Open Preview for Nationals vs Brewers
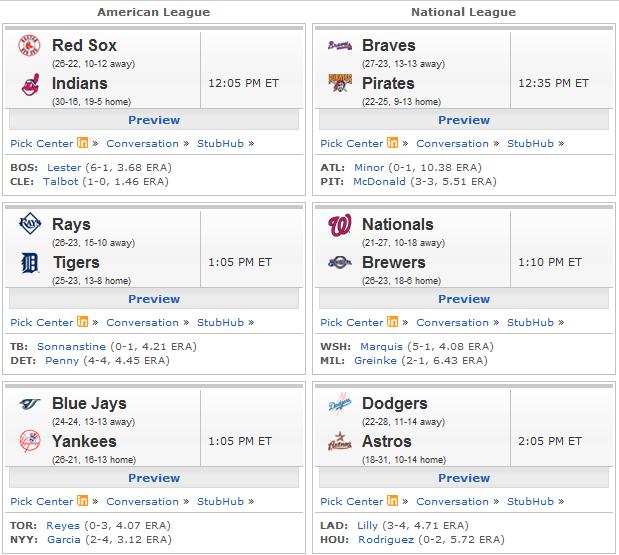 [464, 299]
